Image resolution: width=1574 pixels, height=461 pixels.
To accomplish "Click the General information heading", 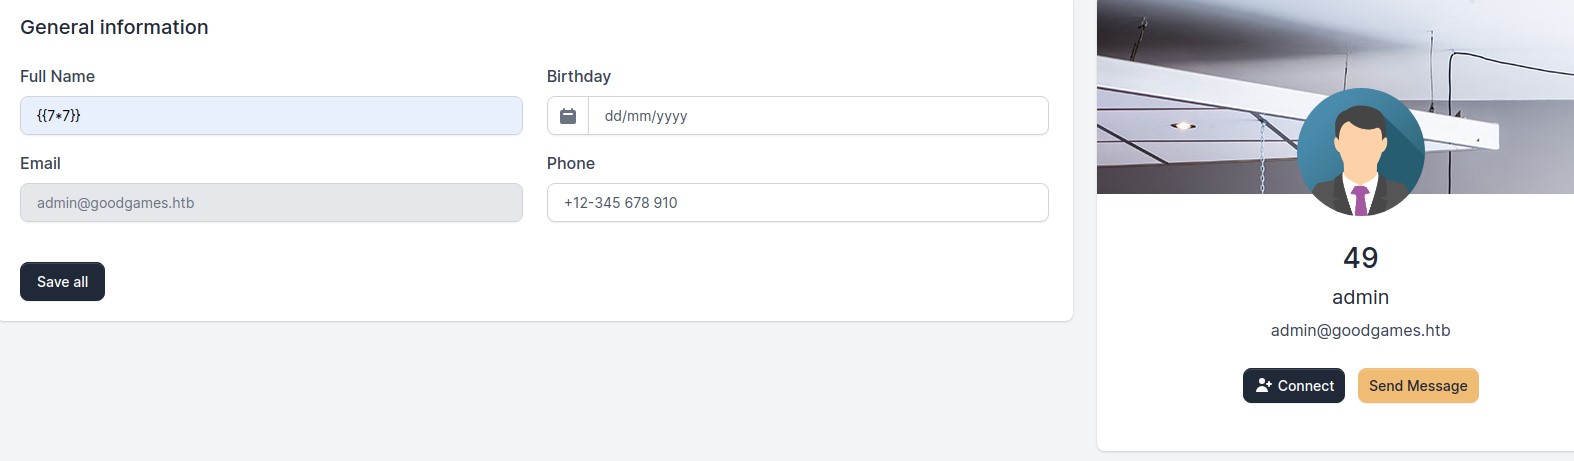I will coord(114,27).
